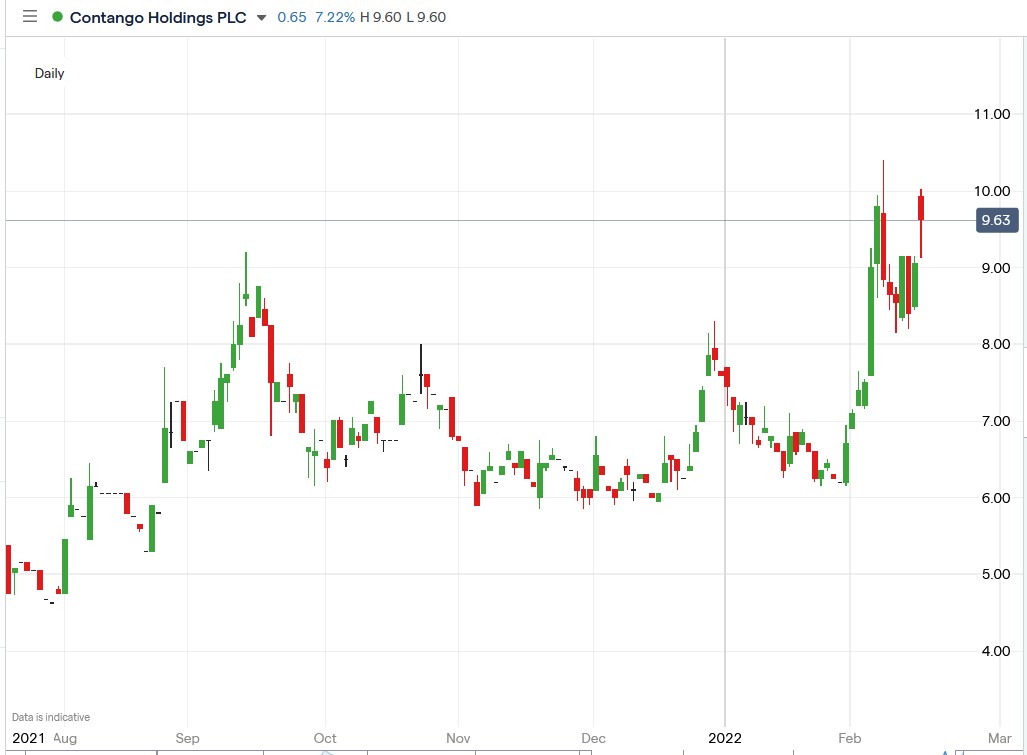The height and width of the screenshot is (755, 1027).
Task: Expand the ticker selector arrow next to PLC
Action: 259,17
